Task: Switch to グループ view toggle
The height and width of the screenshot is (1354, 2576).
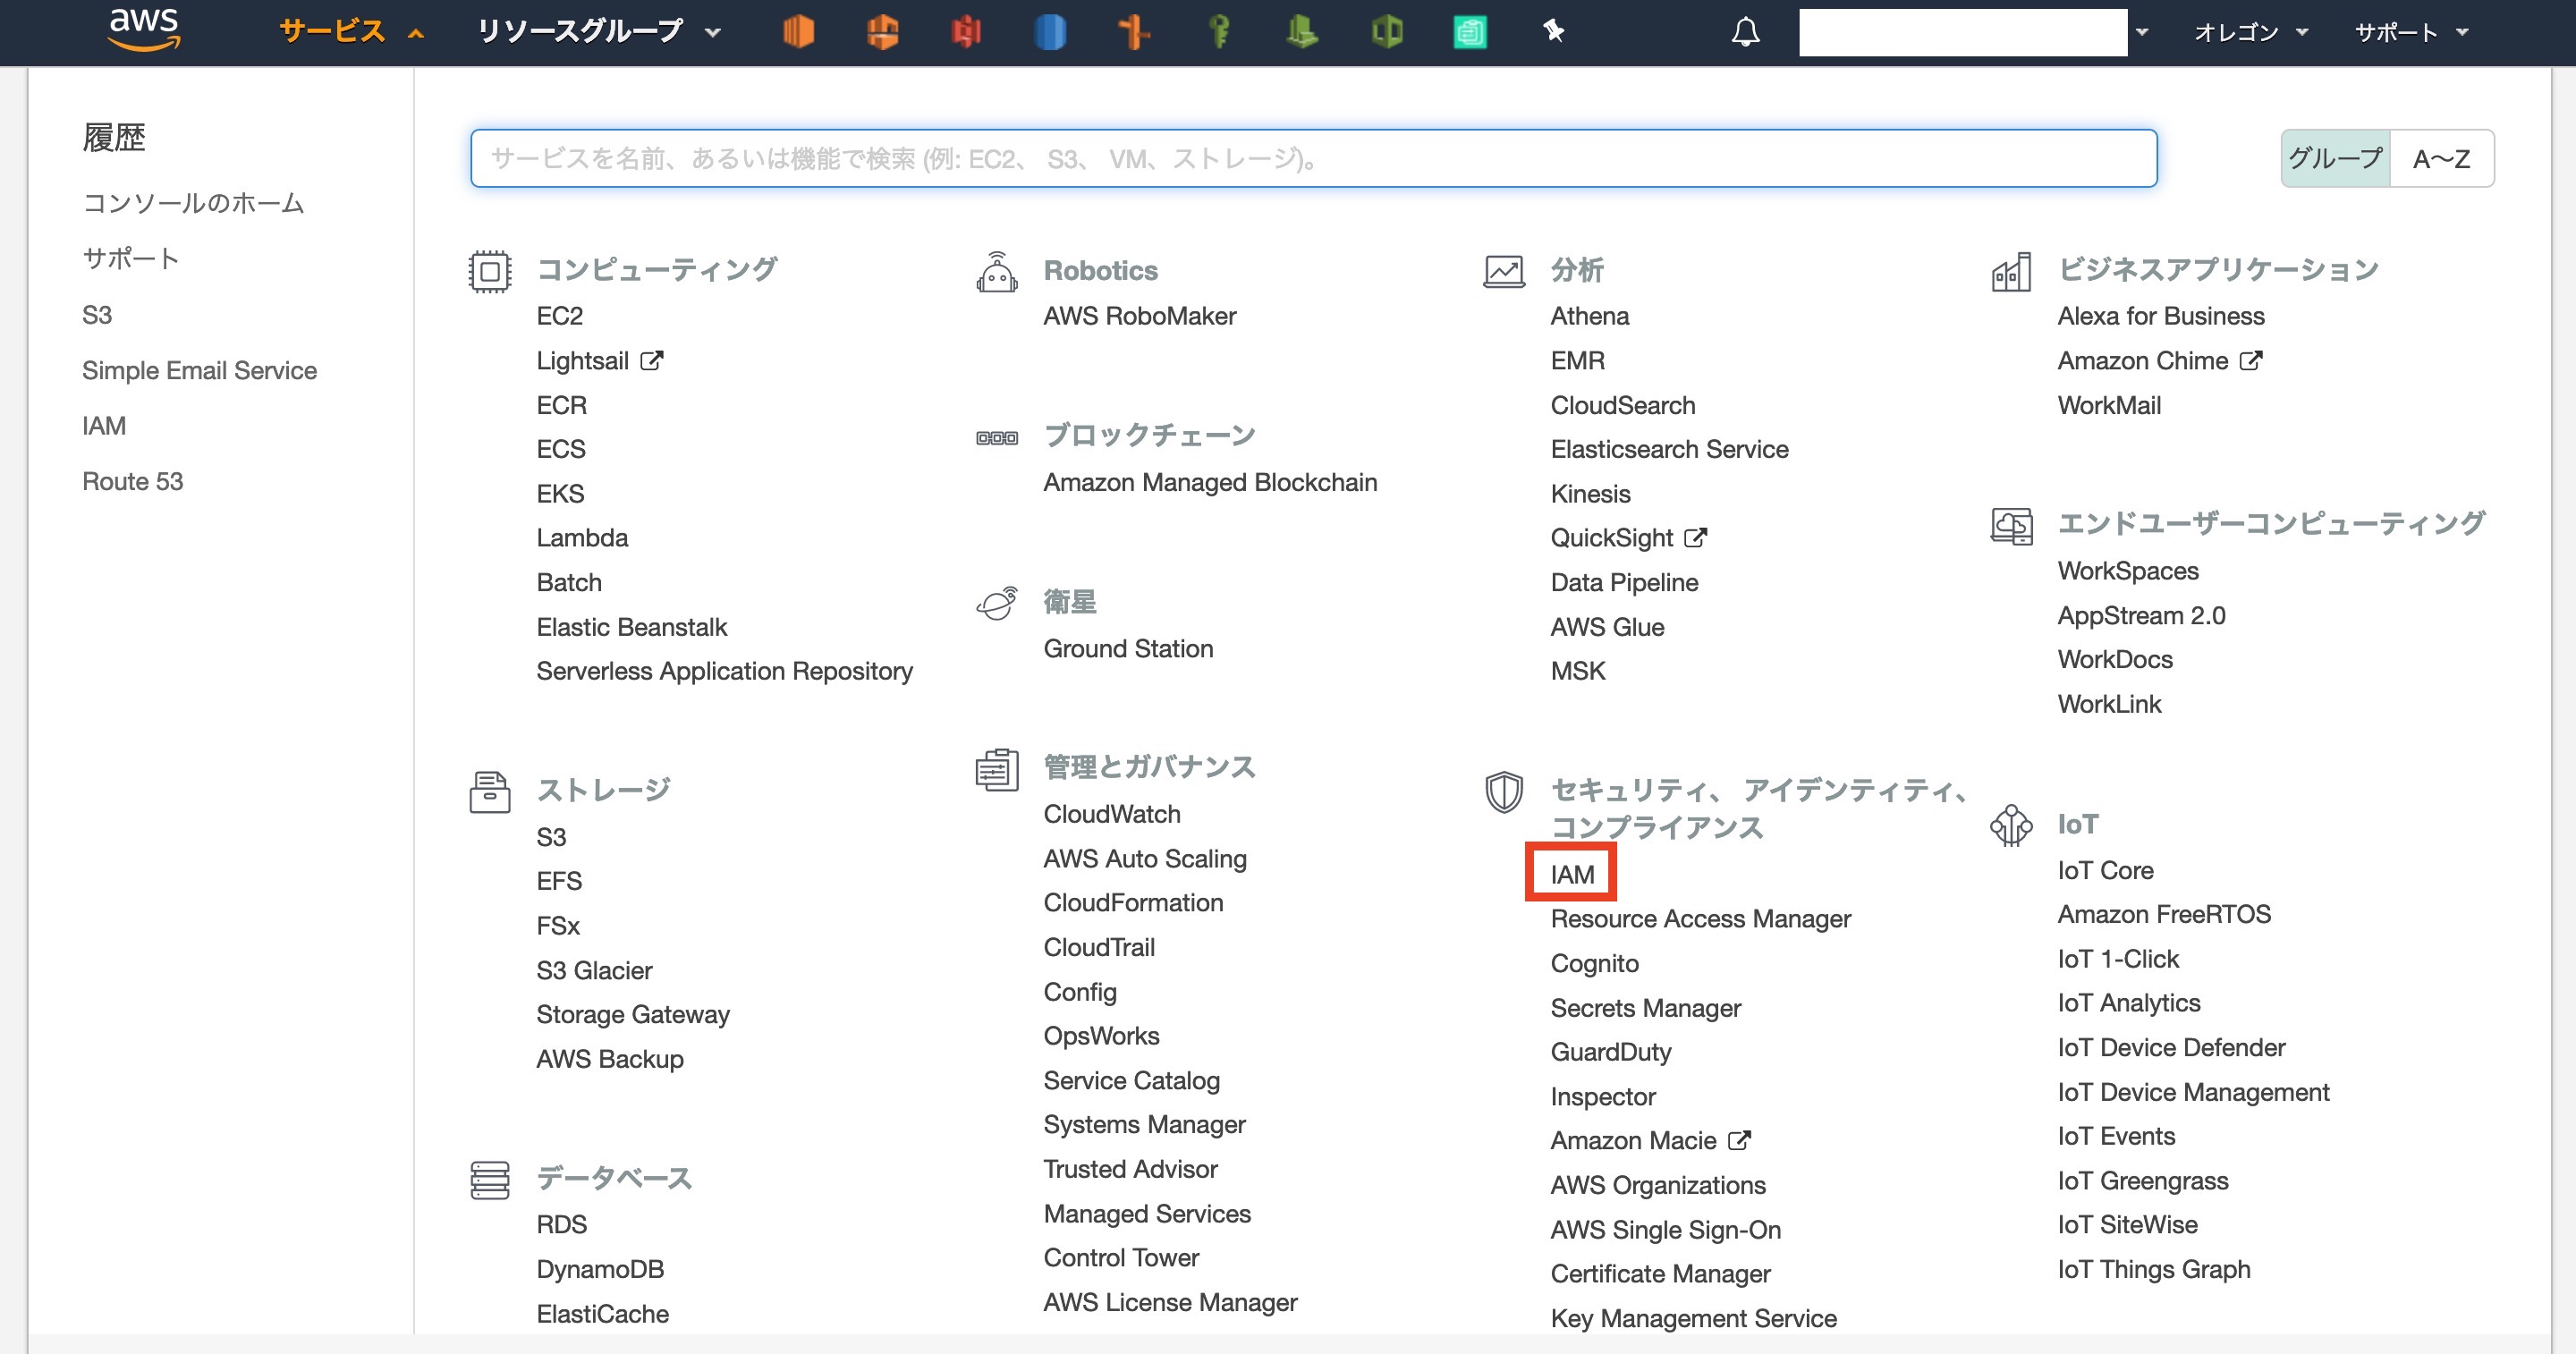Action: pyautogui.click(x=2335, y=158)
